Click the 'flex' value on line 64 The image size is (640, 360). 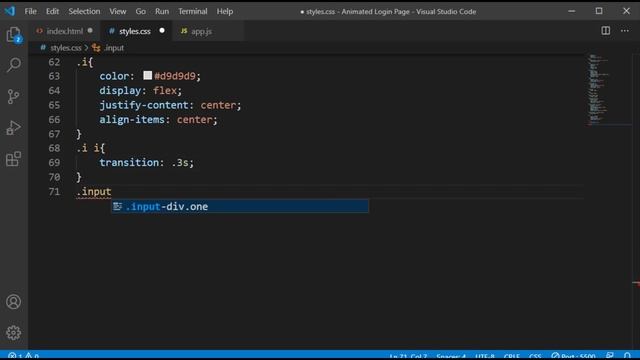(x=165, y=91)
